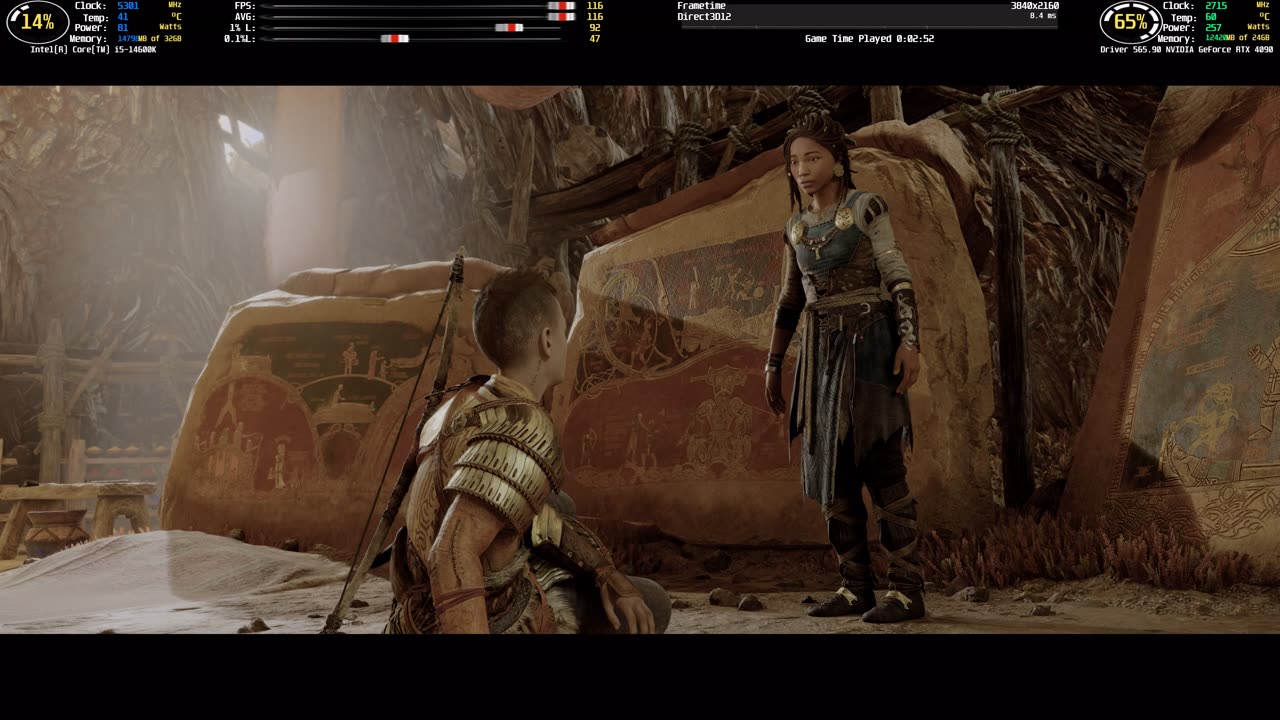Click the GPU usage gauge showing 65%
This screenshot has height=720, width=1280.
[x=1131, y=22]
